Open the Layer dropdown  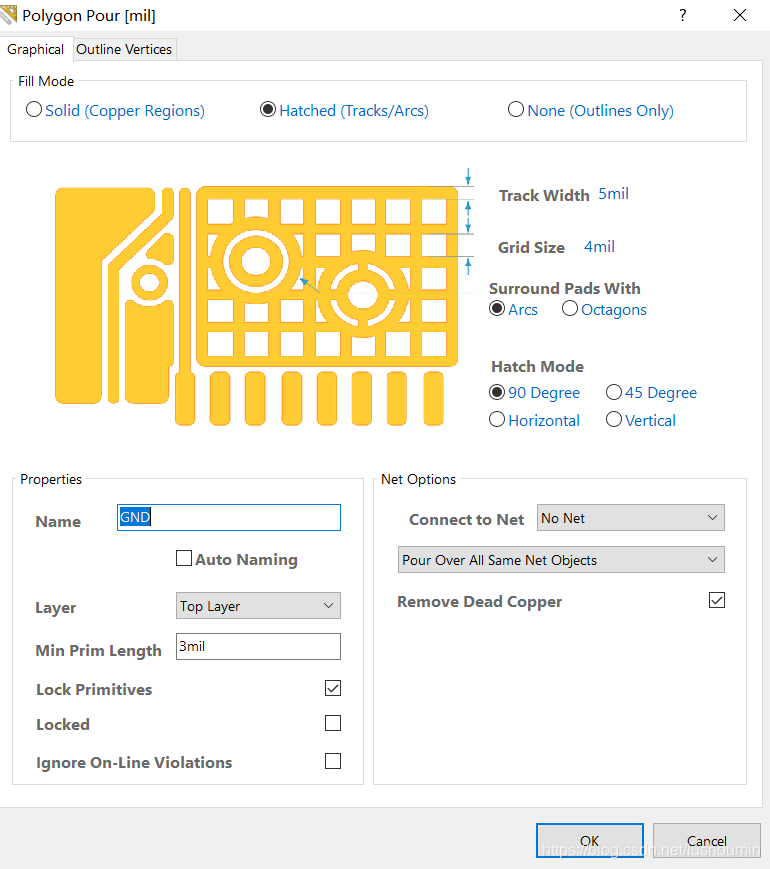[258, 606]
